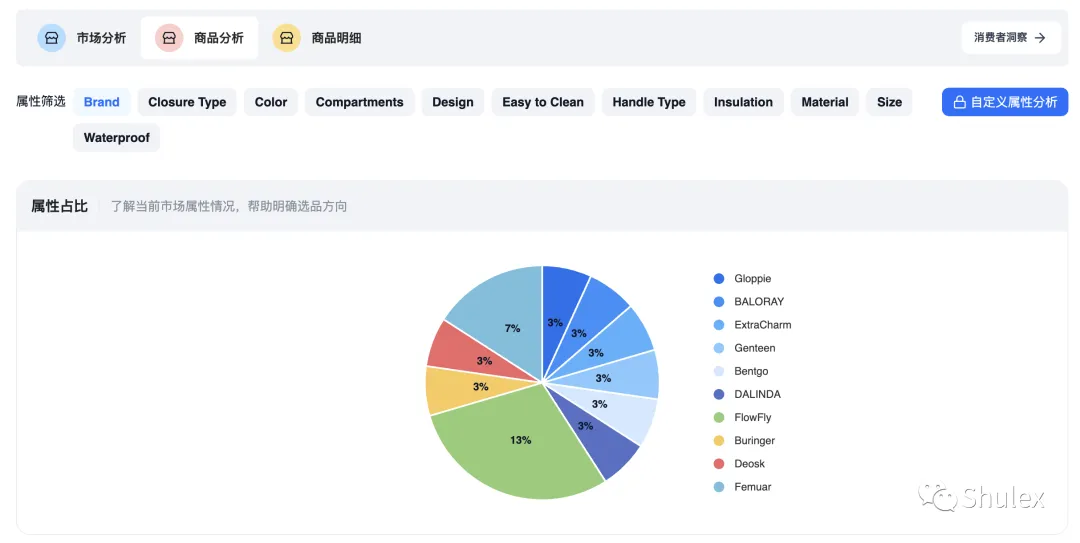Open the 商品明细 tab
The image size is (1080, 543).
317,38
